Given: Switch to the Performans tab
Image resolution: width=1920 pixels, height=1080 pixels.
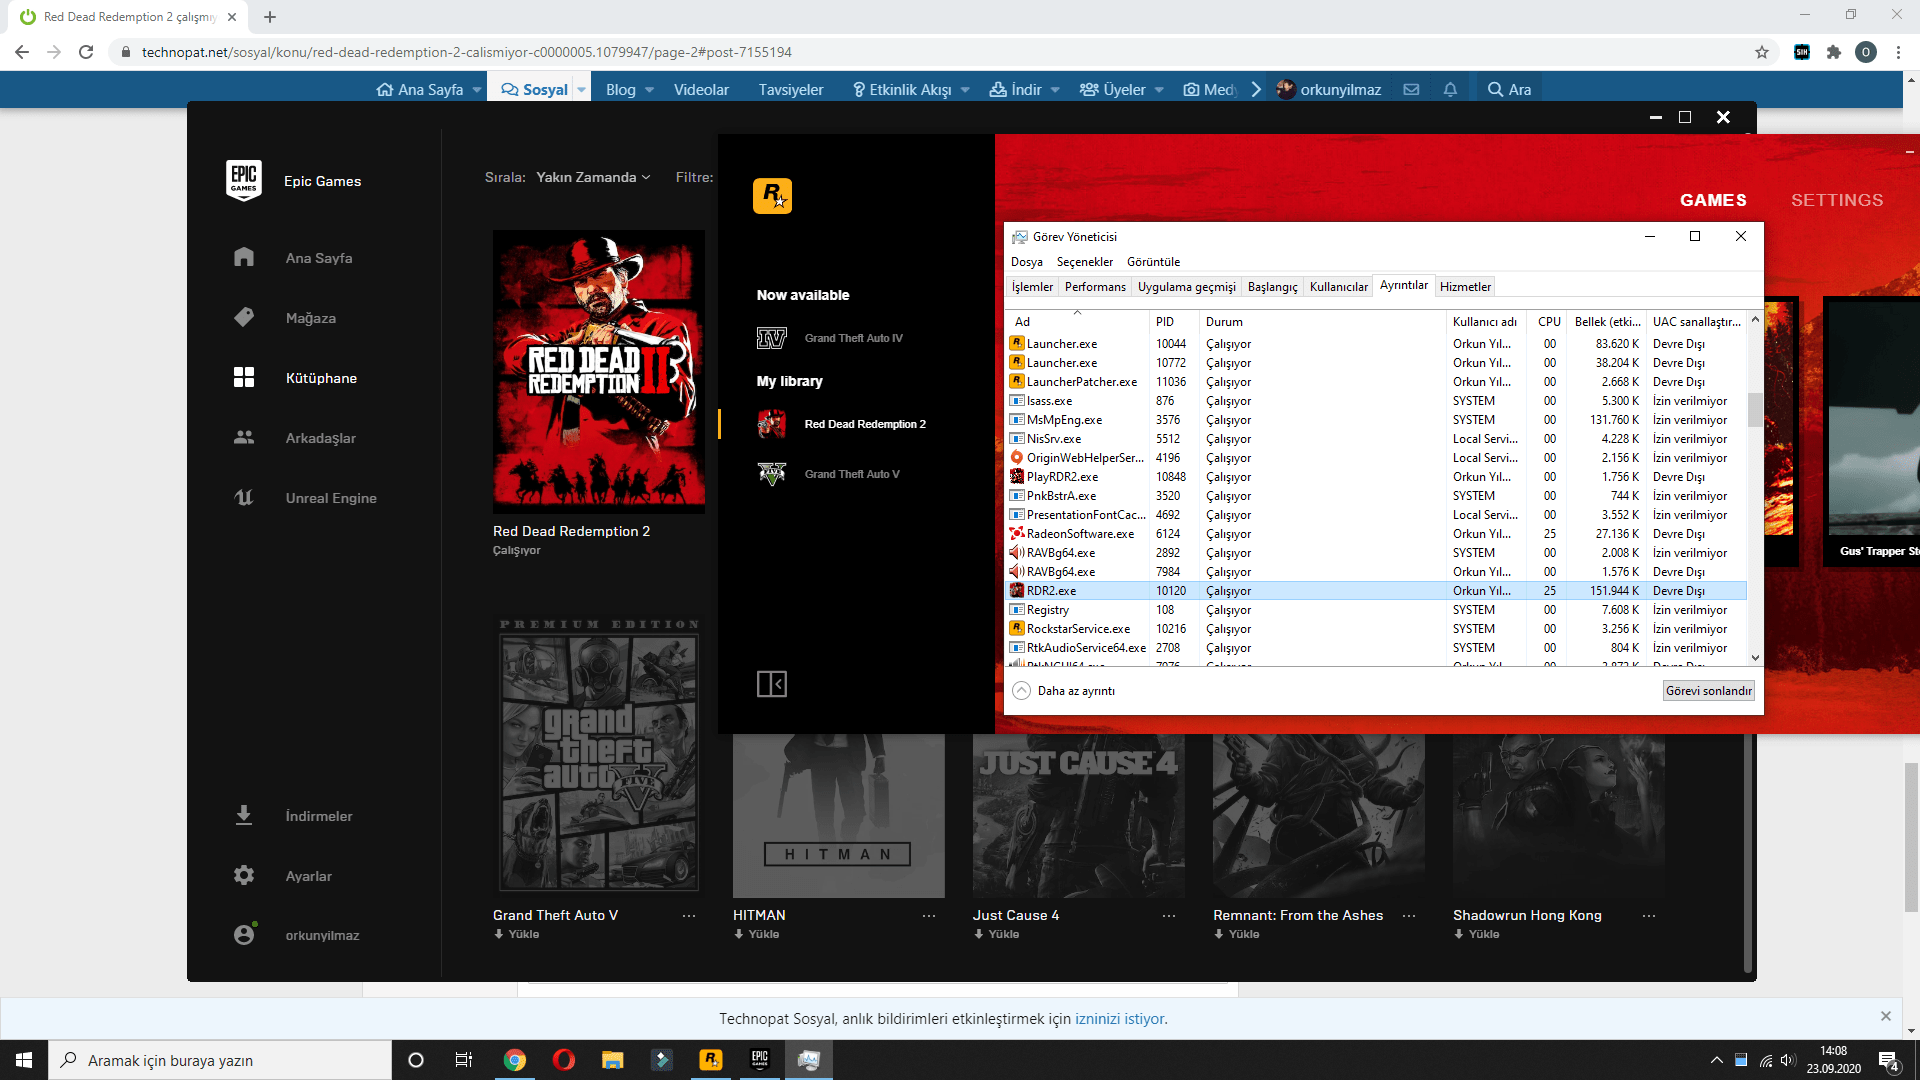Looking at the screenshot, I should pyautogui.click(x=1095, y=287).
